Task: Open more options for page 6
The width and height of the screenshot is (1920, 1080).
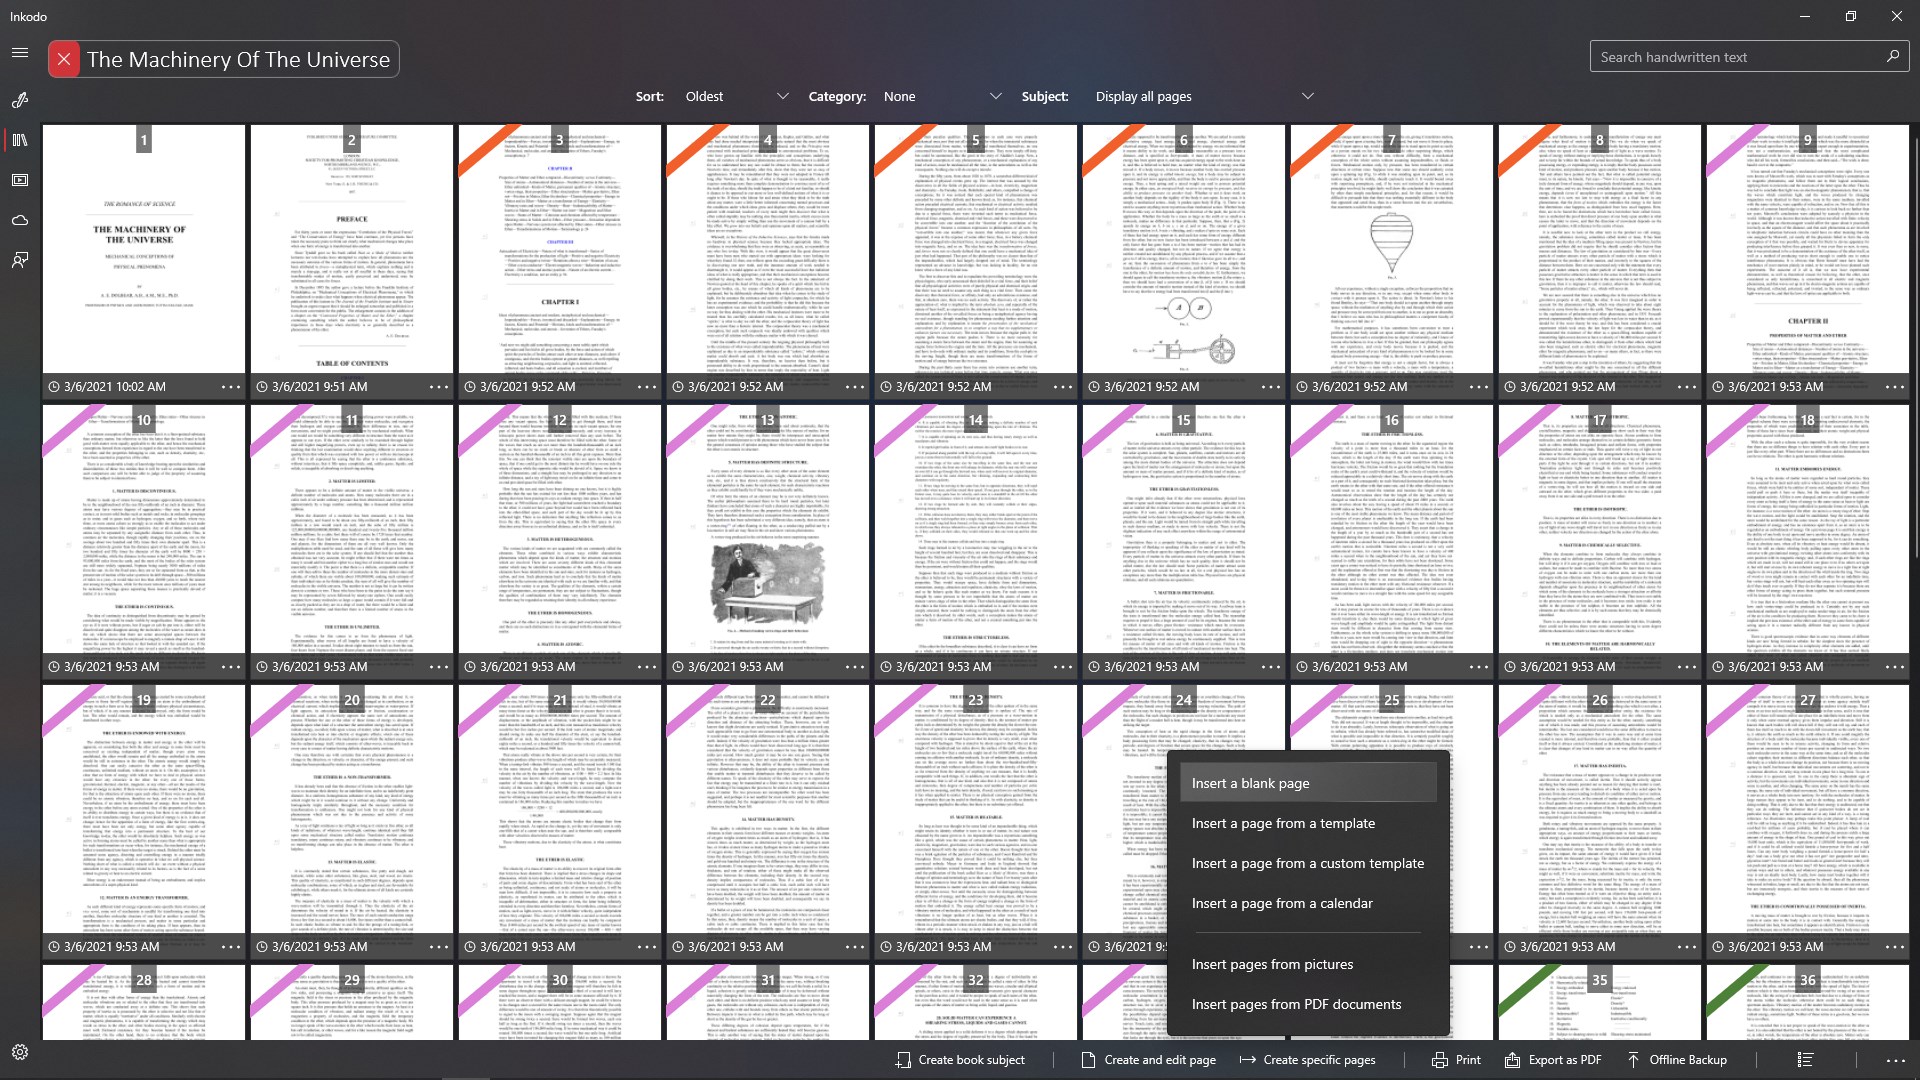Action: 1271,387
